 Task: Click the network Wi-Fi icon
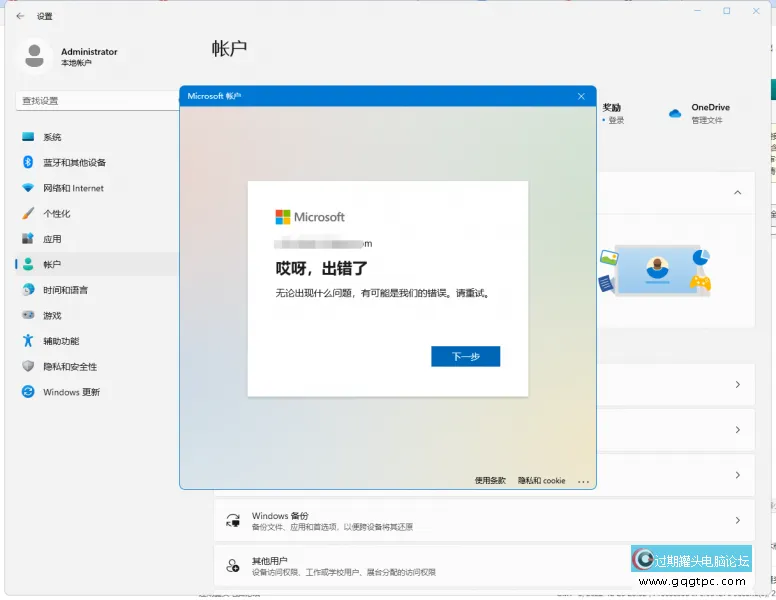tap(28, 188)
